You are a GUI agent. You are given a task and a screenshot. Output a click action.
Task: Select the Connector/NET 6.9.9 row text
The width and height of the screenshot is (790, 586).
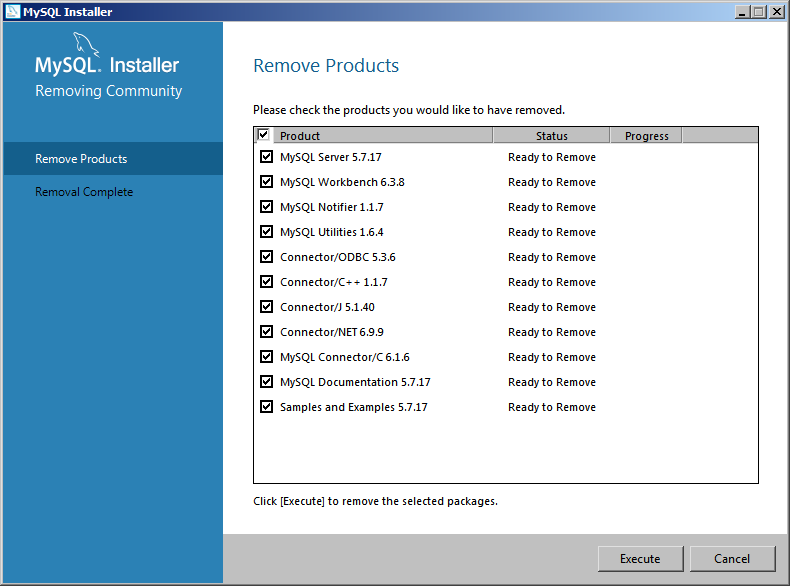tap(332, 332)
